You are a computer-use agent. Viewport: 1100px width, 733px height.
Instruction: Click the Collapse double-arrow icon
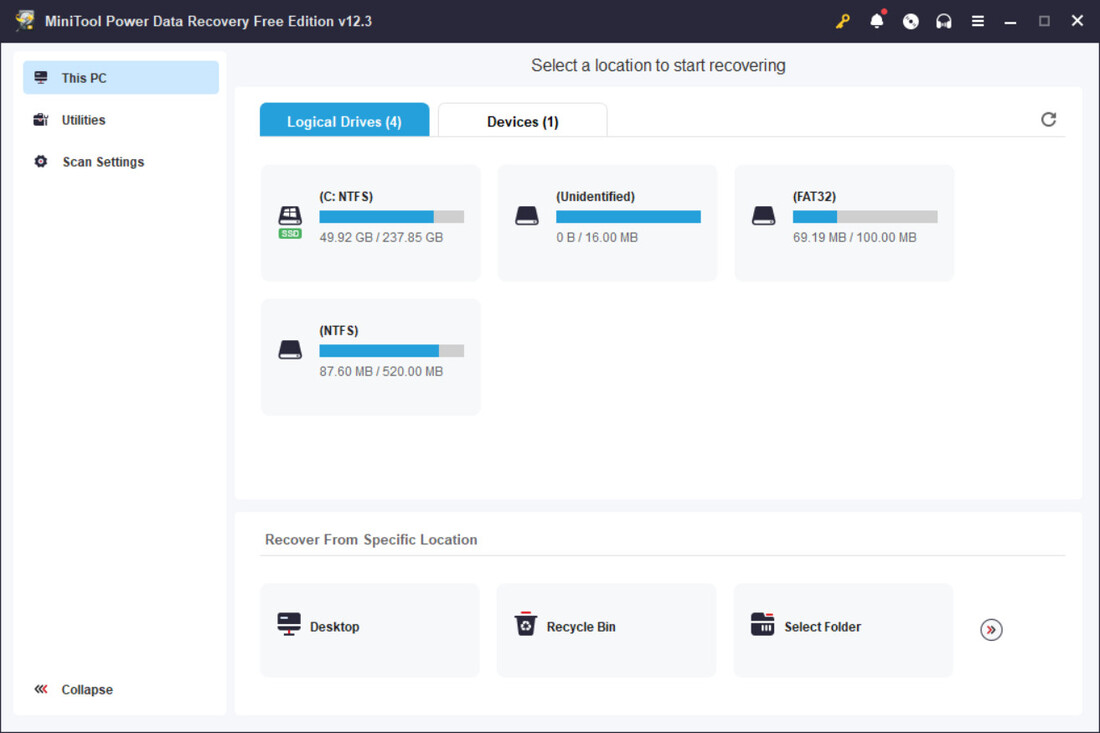click(x=41, y=689)
